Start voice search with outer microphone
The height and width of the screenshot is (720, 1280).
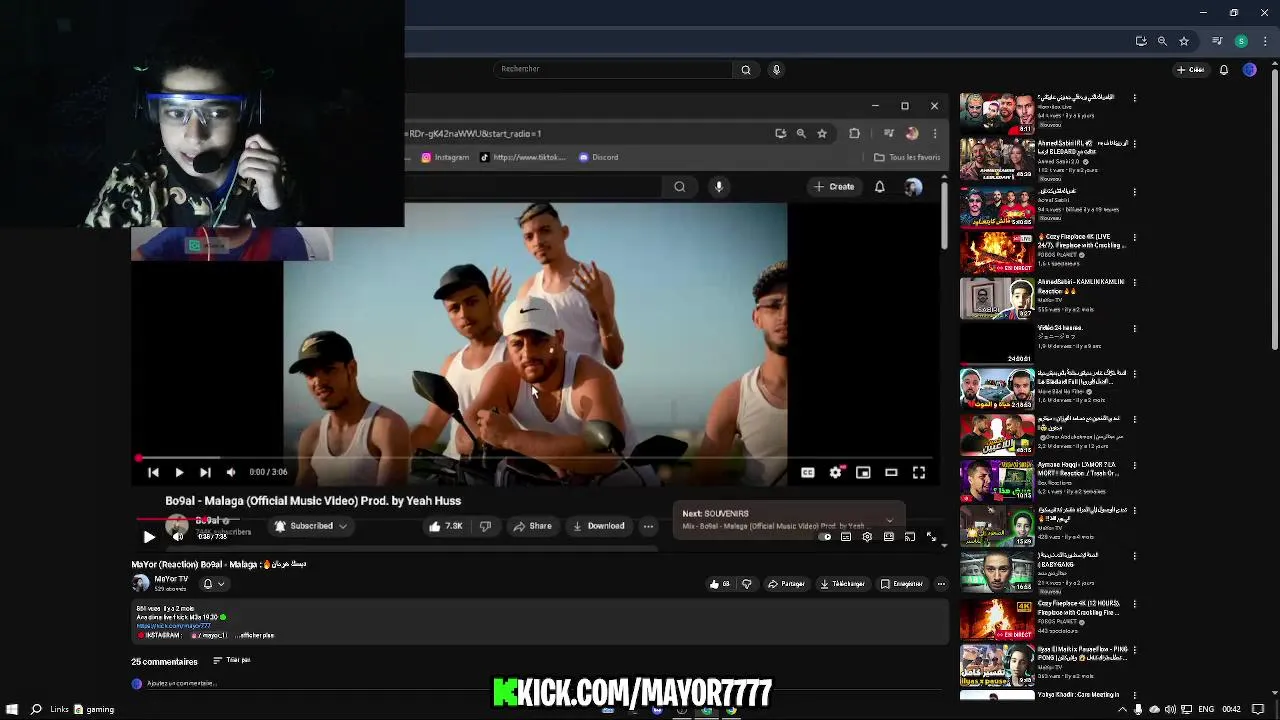tap(776, 69)
